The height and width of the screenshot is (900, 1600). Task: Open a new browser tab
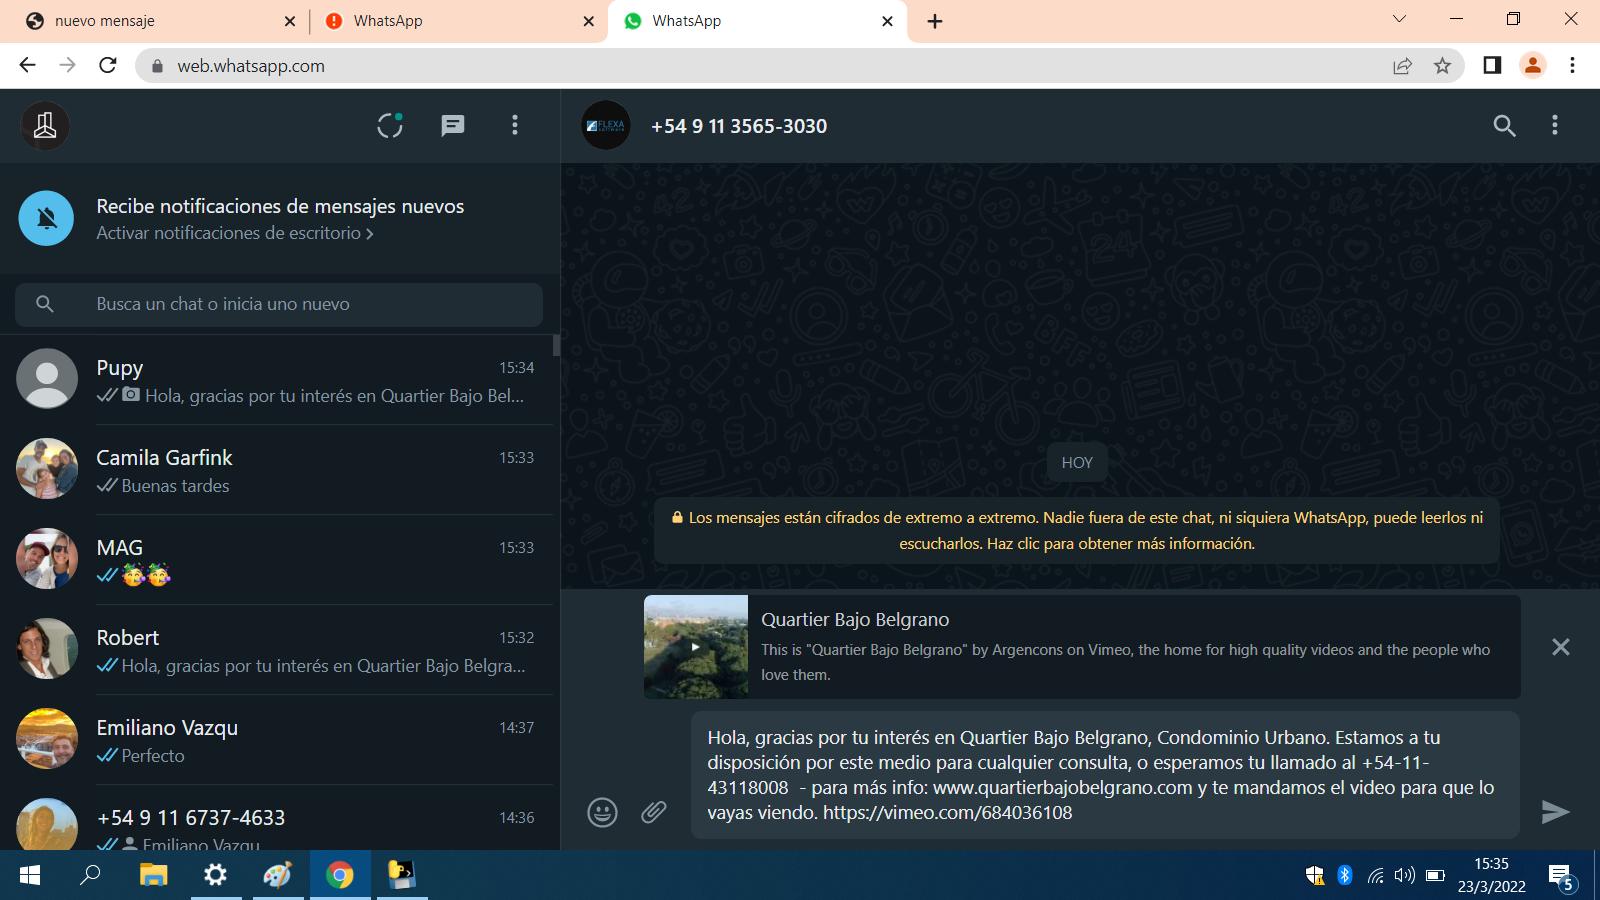pos(935,21)
